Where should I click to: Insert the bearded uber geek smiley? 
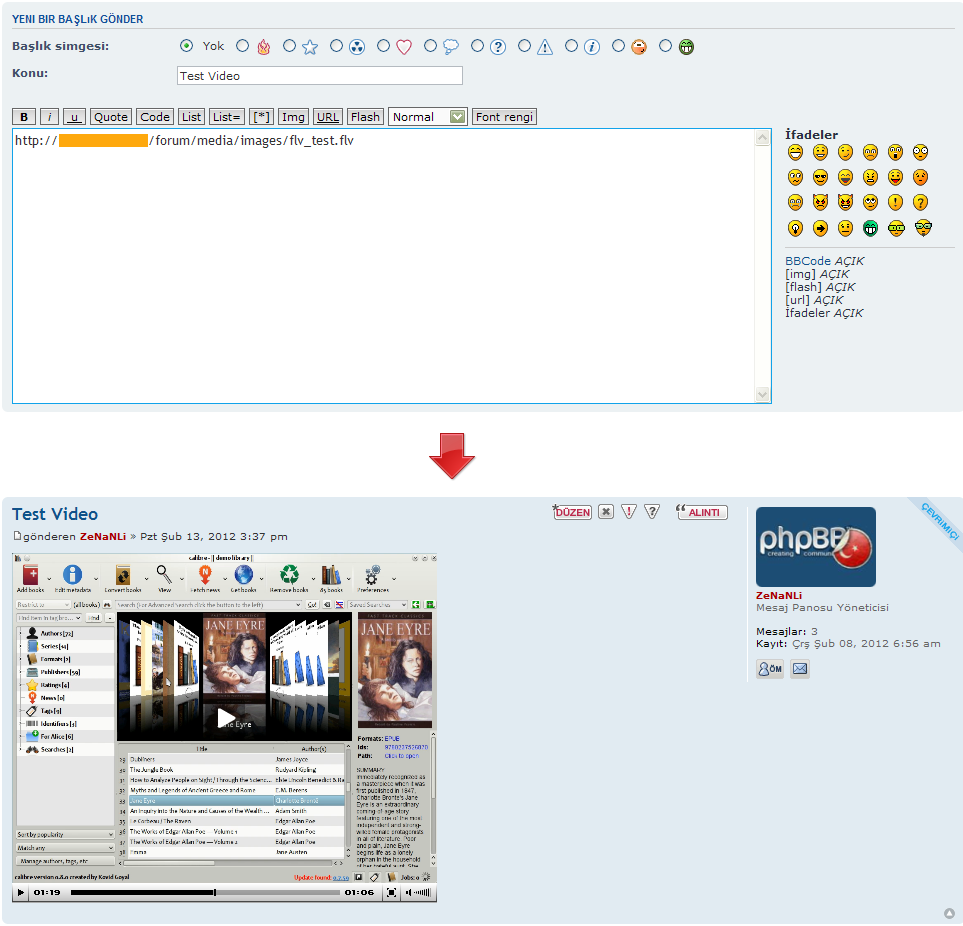(923, 228)
